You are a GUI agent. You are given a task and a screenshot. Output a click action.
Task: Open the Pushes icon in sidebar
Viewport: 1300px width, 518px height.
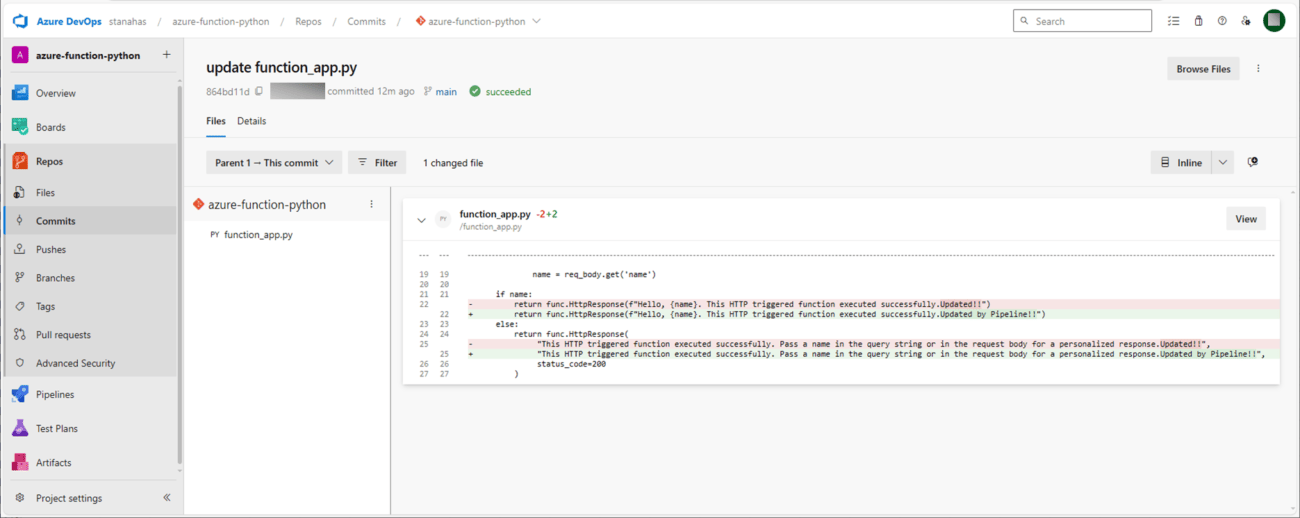[x=20, y=249]
